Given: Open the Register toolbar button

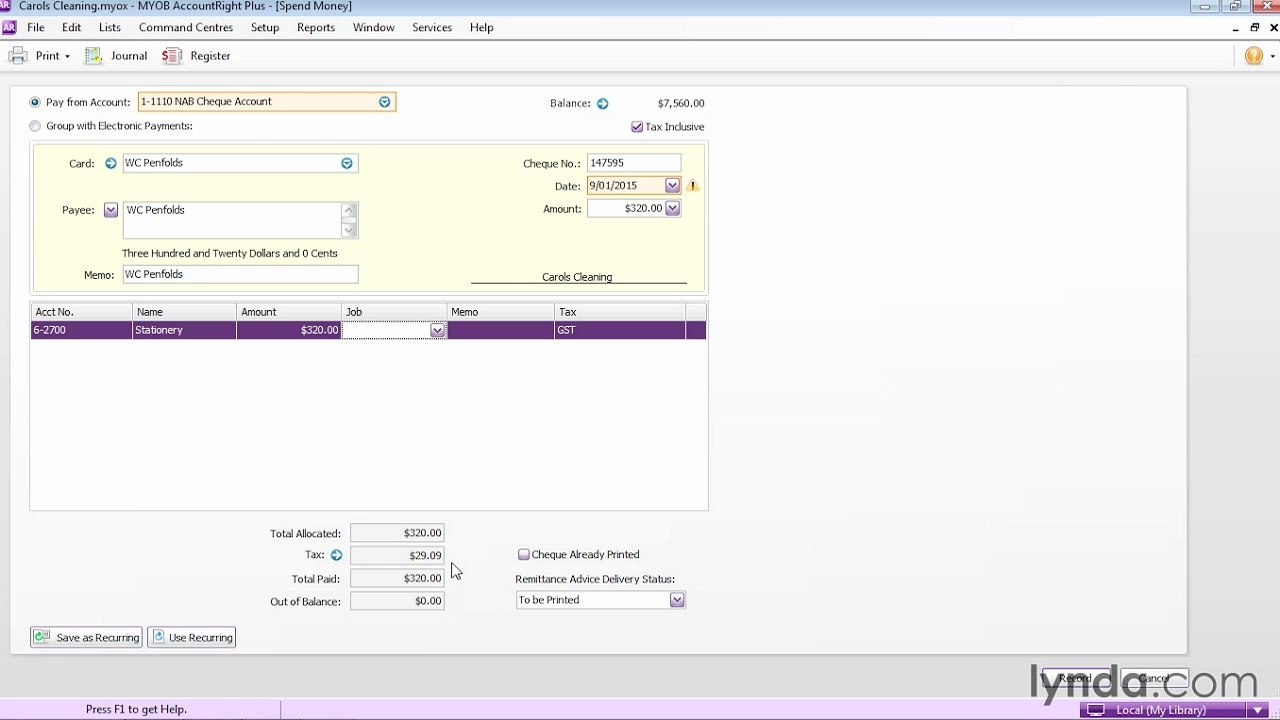Looking at the screenshot, I should click(x=196, y=56).
